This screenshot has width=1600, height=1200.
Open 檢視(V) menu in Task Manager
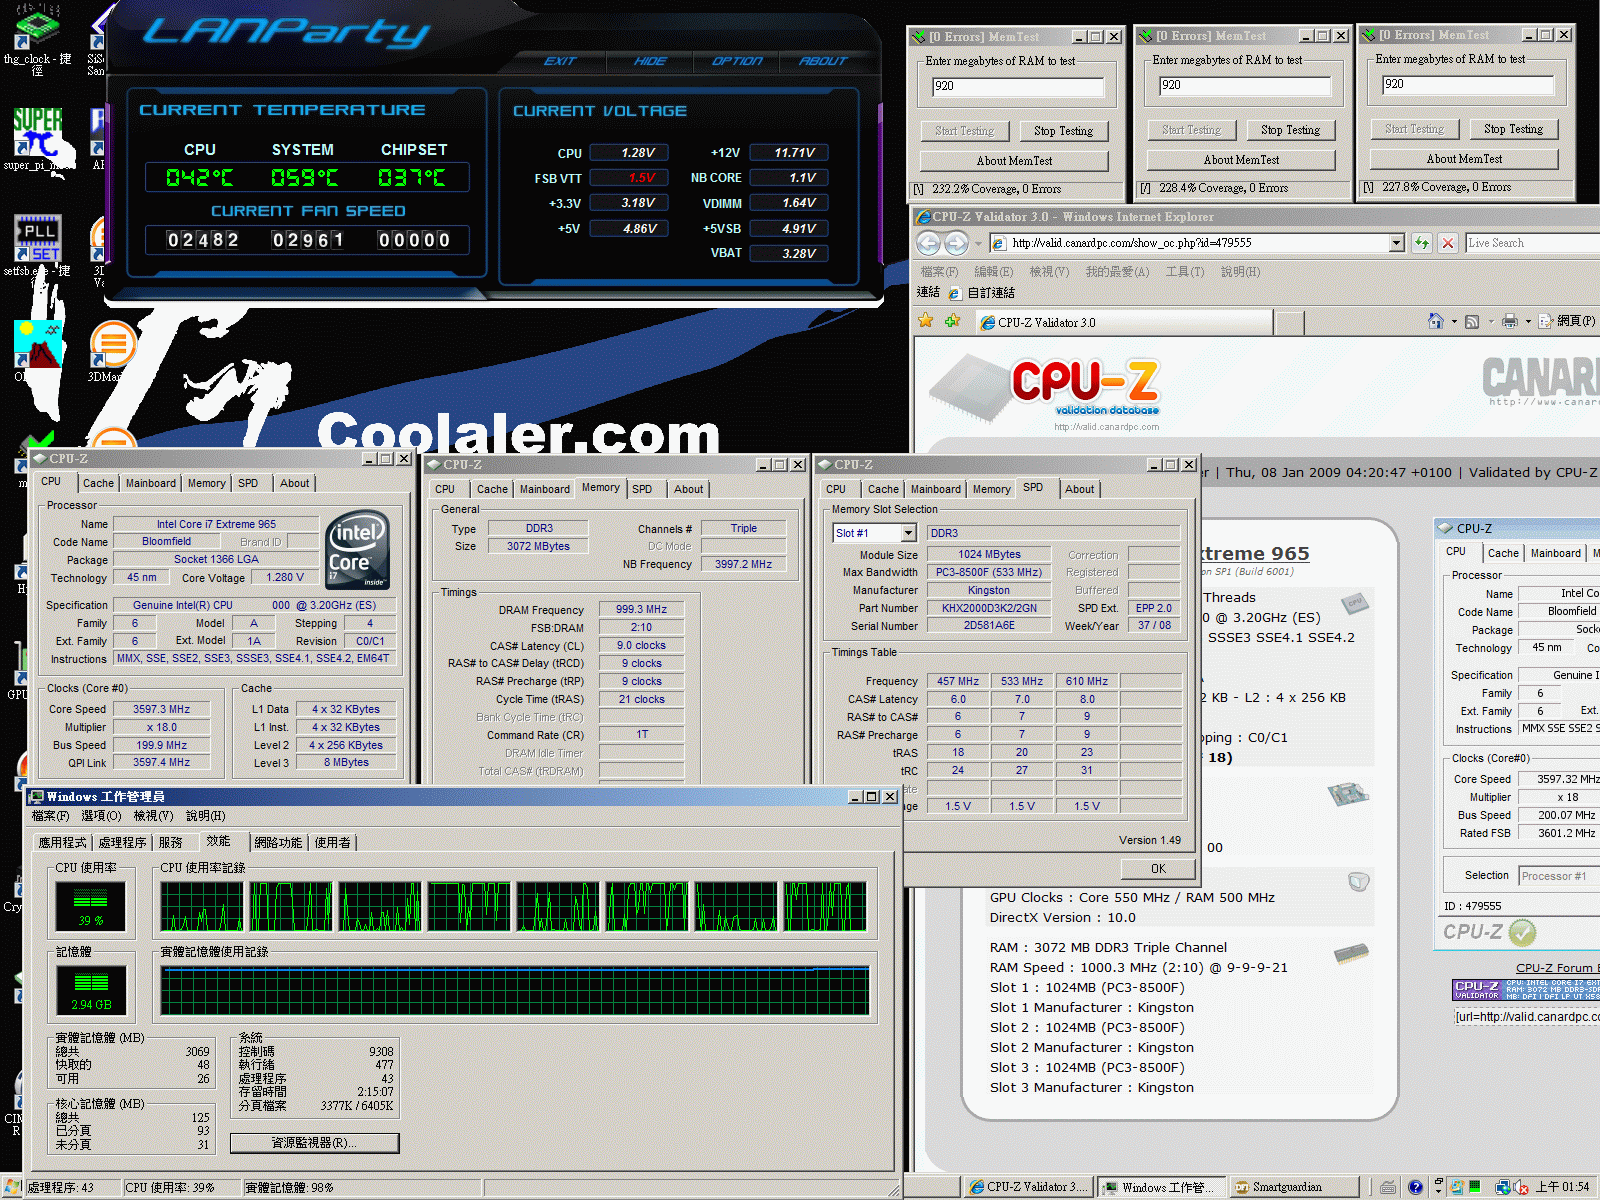[x=153, y=816]
